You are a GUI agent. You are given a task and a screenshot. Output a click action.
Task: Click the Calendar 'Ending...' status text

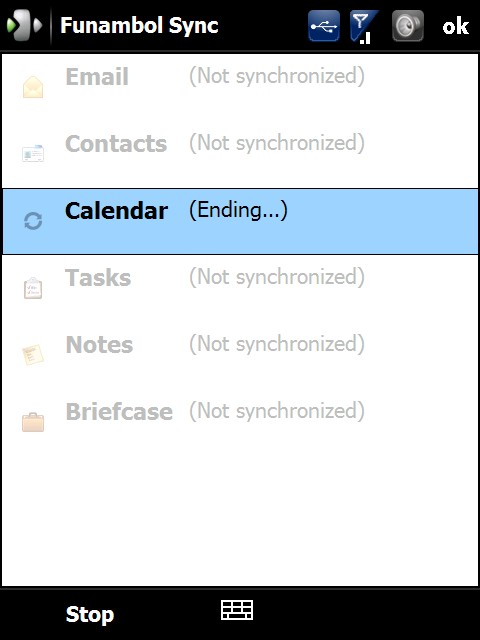point(238,211)
